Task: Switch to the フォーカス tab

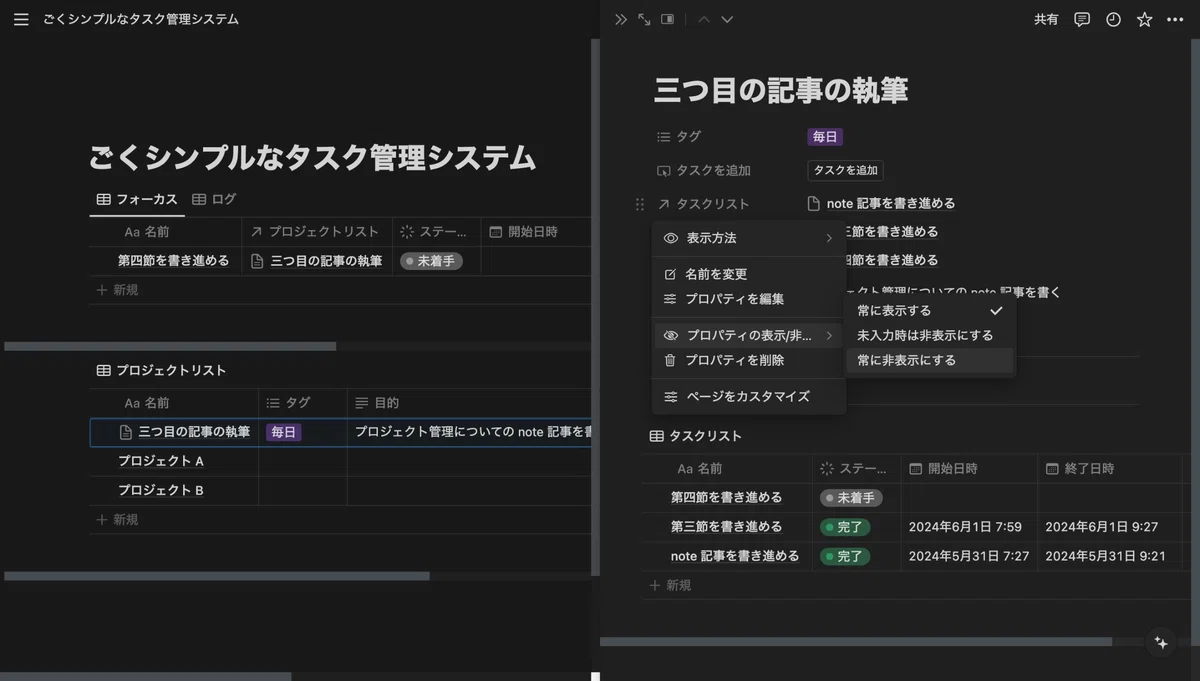Action: [137, 199]
